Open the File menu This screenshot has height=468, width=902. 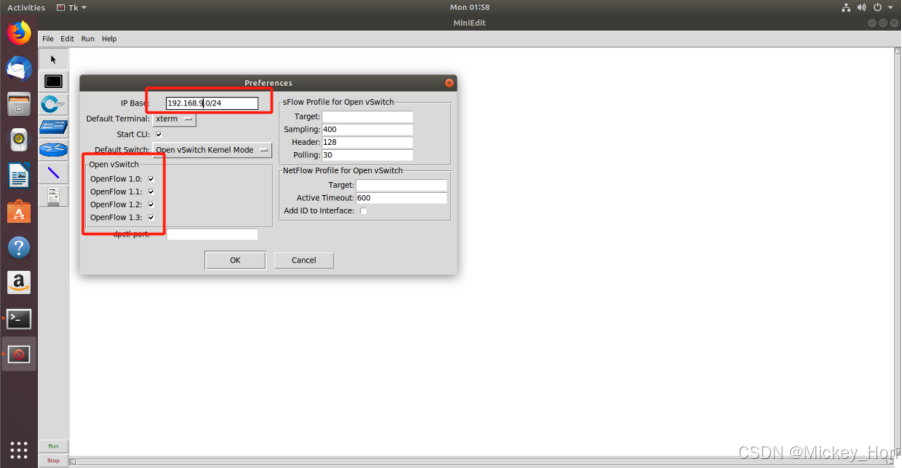tap(48, 39)
